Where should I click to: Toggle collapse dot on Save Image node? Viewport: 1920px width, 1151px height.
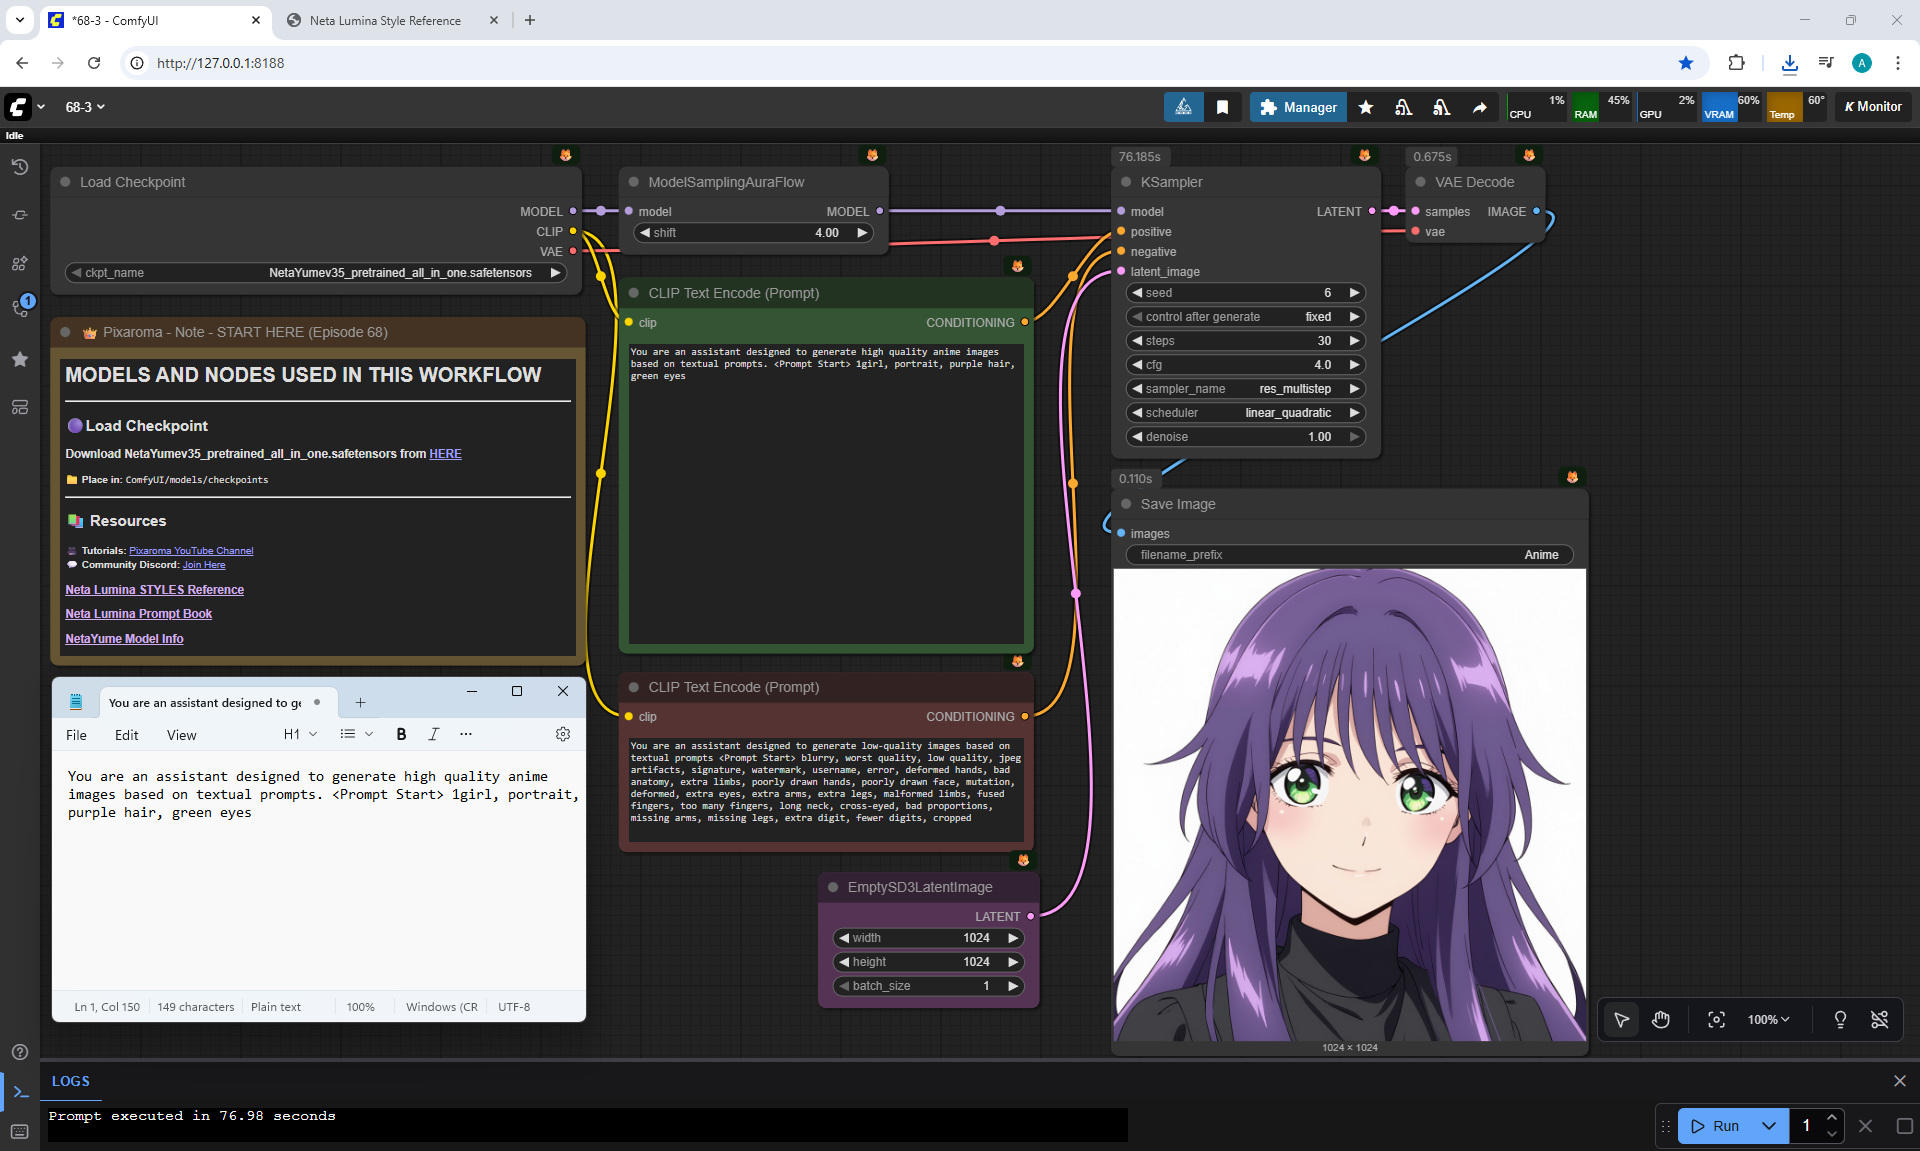coord(1126,504)
